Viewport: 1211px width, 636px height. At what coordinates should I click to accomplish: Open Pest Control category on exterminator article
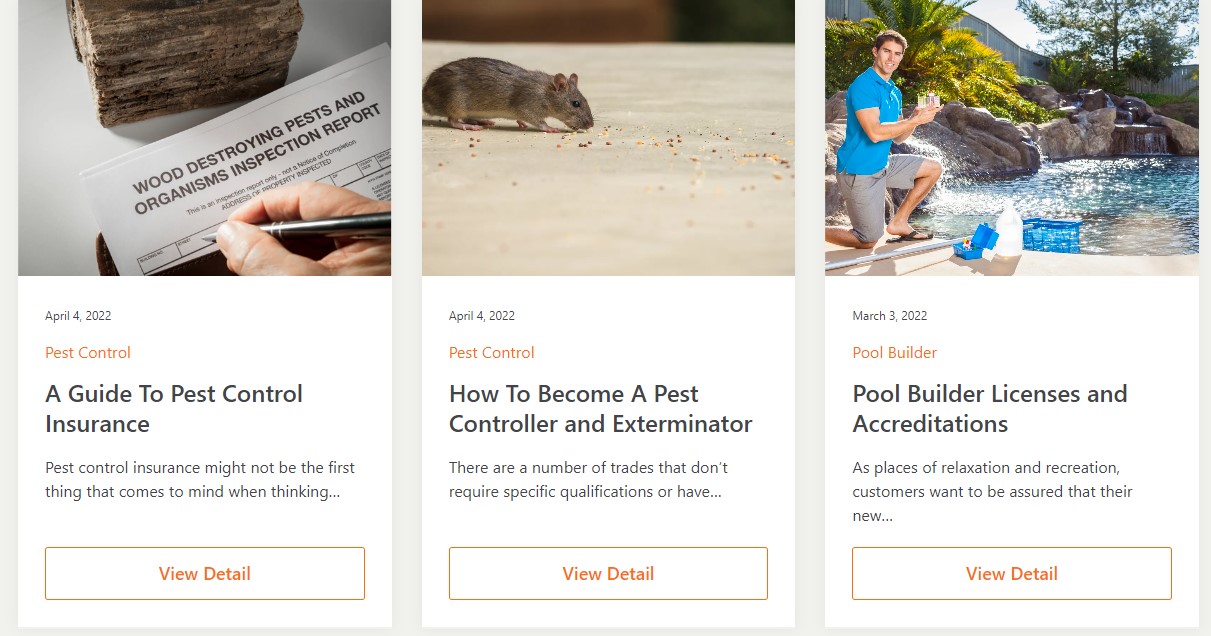click(x=492, y=352)
